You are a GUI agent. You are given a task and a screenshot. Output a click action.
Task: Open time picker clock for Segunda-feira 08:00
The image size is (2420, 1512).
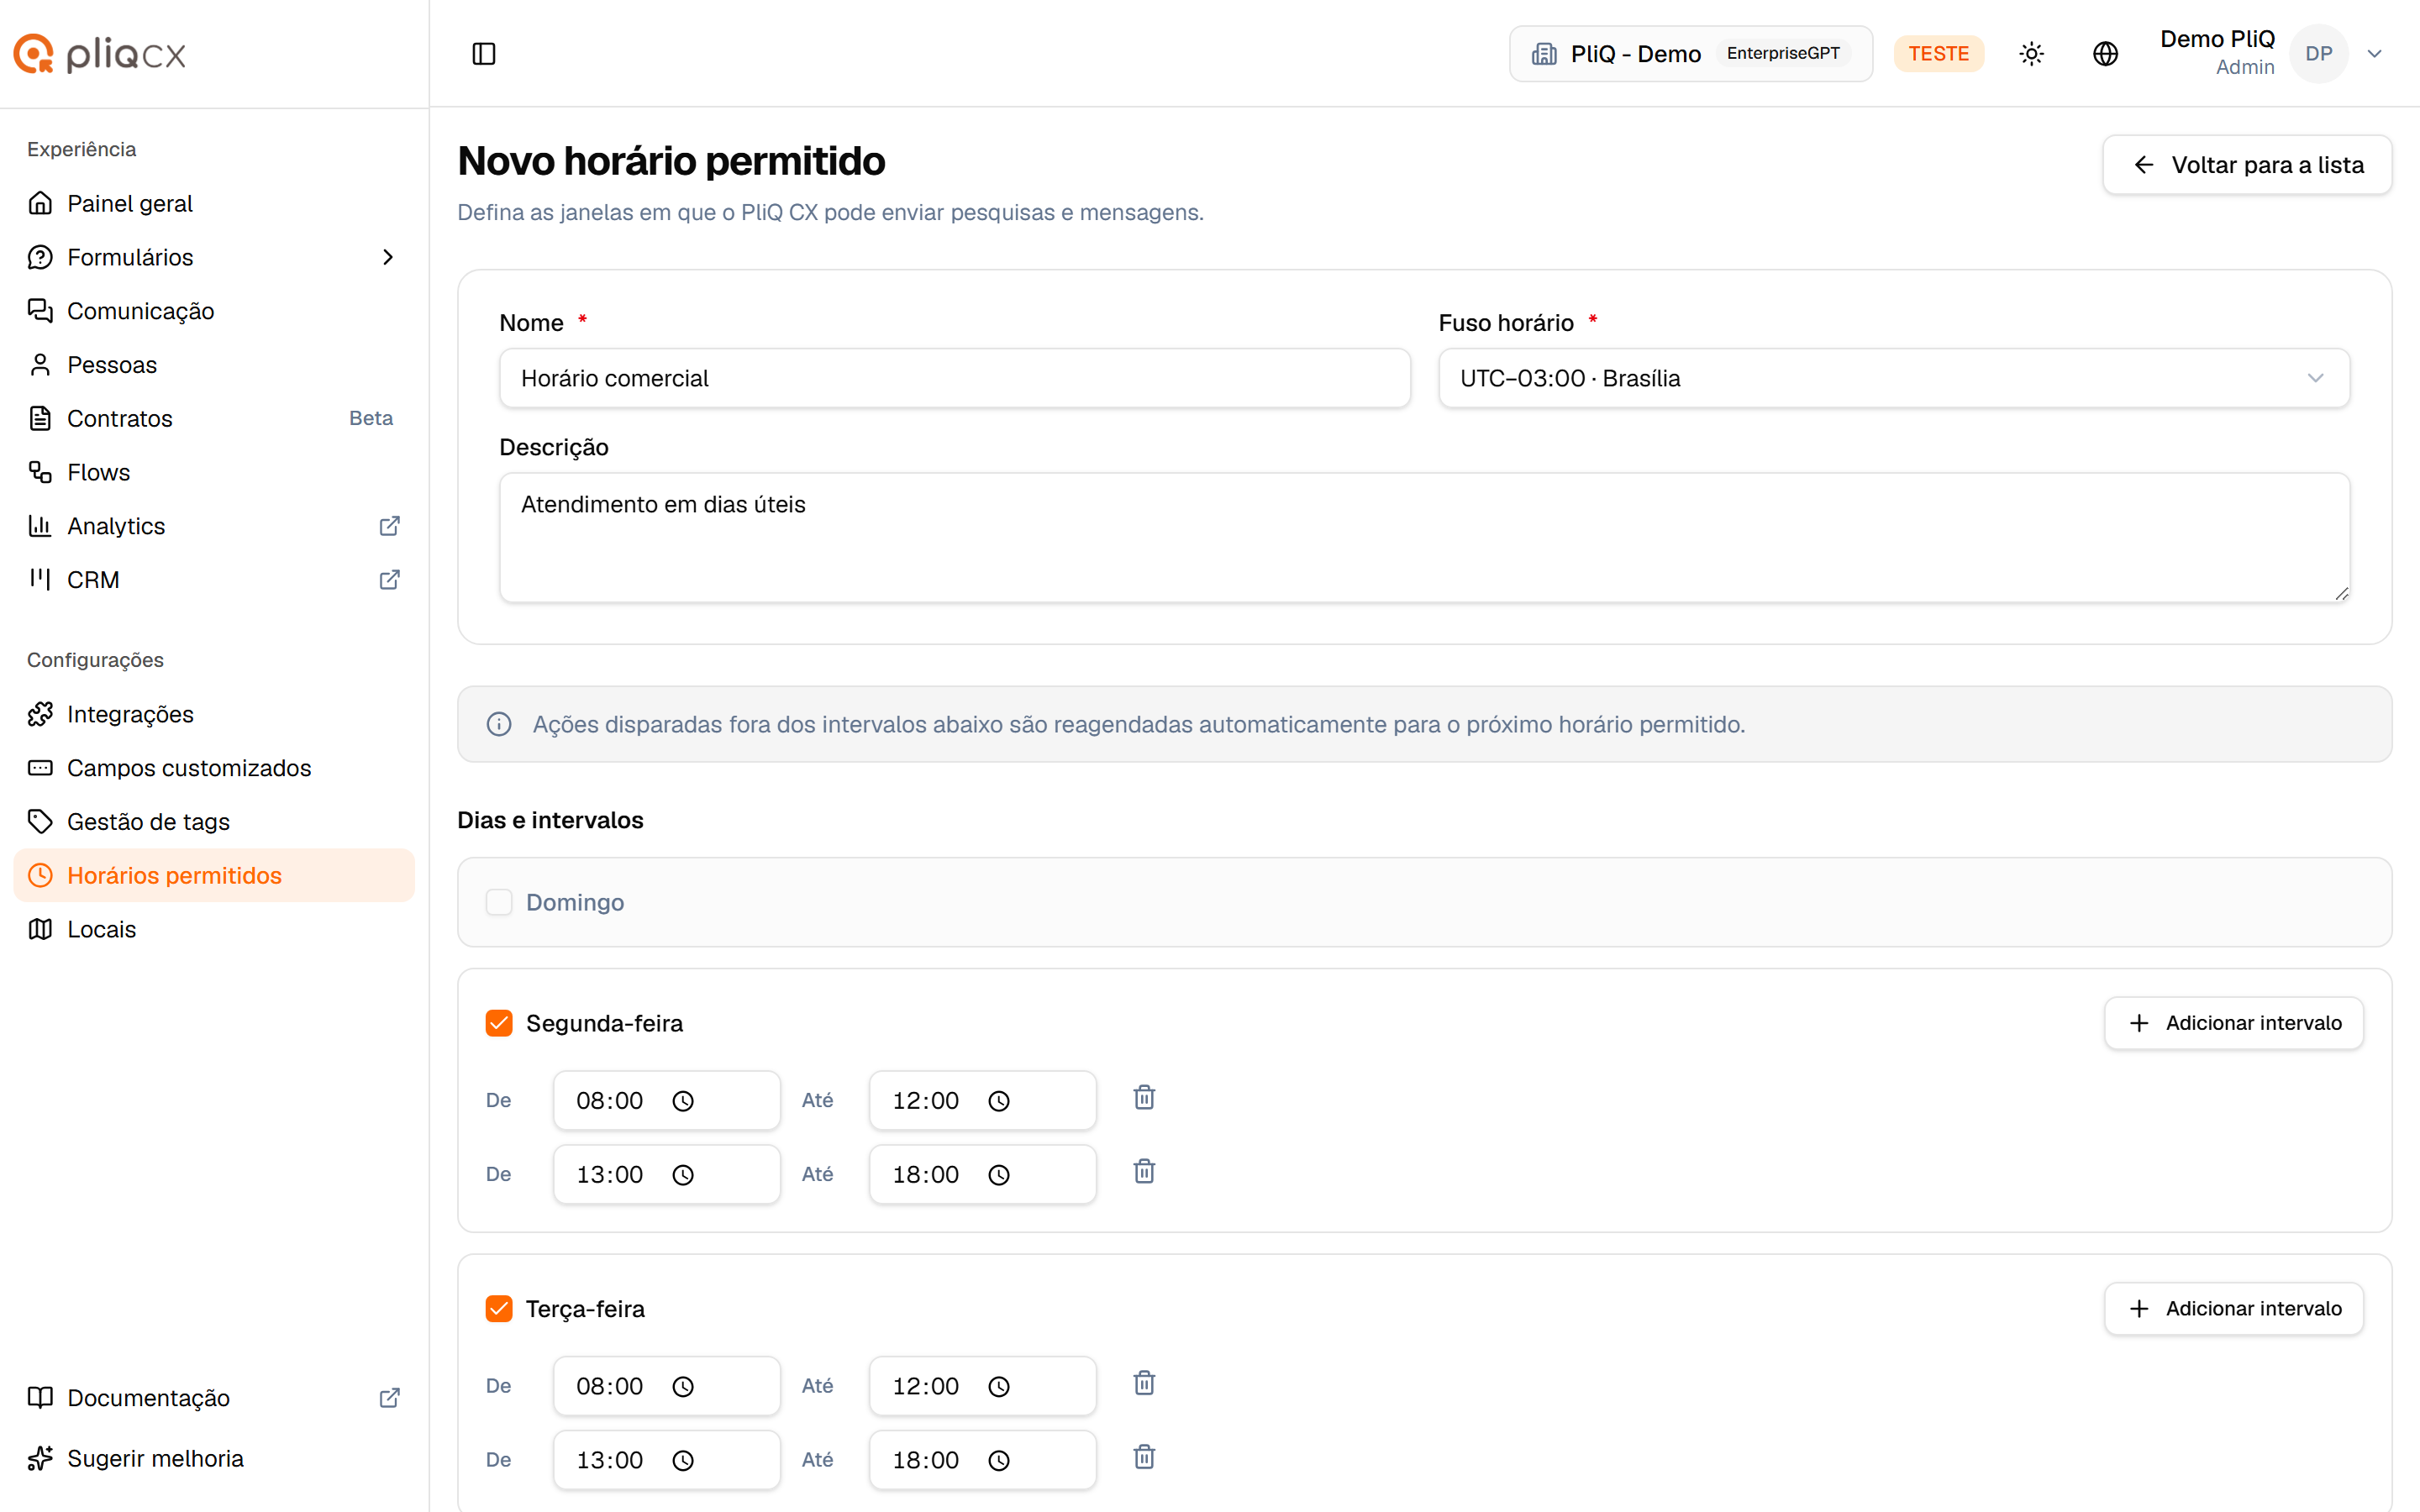click(683, 1101)
